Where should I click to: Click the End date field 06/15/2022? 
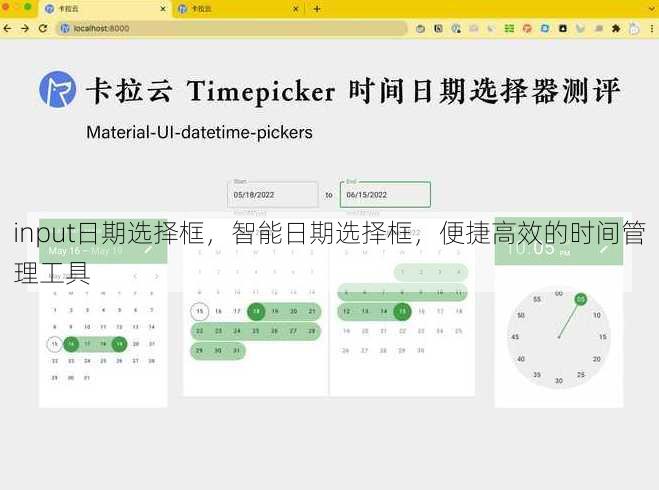[385, 195]
